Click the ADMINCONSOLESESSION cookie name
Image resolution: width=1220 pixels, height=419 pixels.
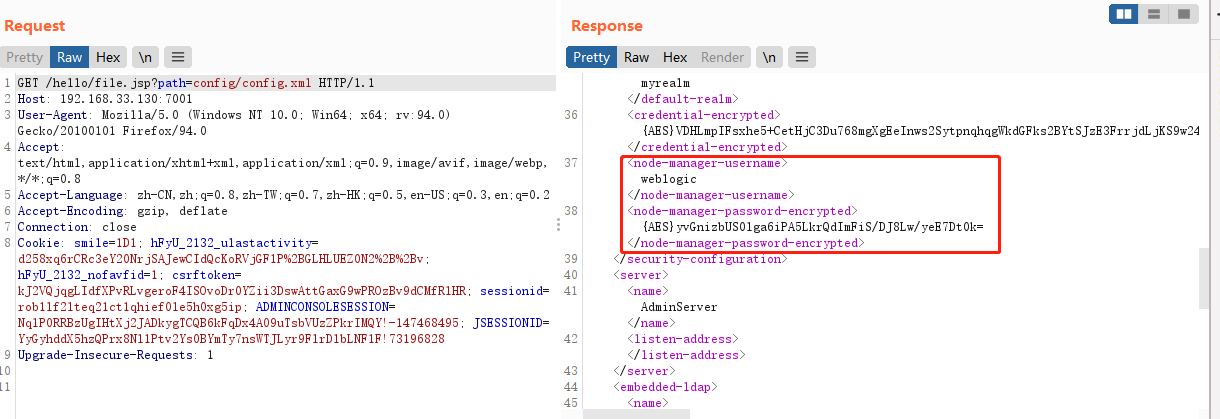pos(321,307)
